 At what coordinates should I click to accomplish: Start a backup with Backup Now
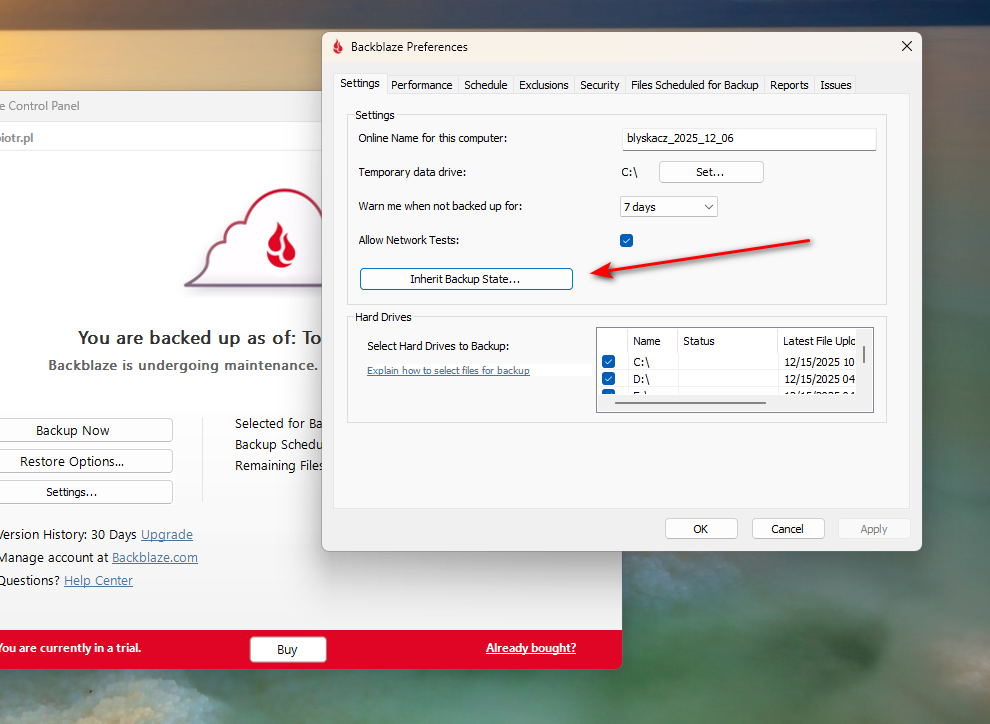coord(87,429)
